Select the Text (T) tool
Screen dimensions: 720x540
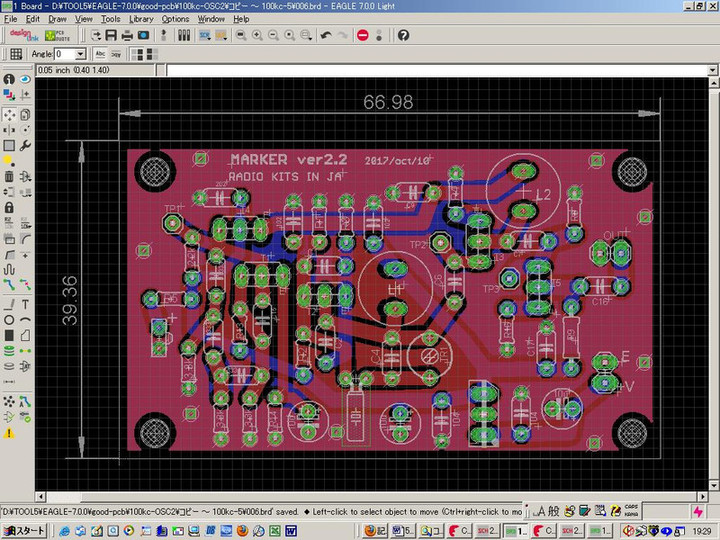(x=25, y=304)
